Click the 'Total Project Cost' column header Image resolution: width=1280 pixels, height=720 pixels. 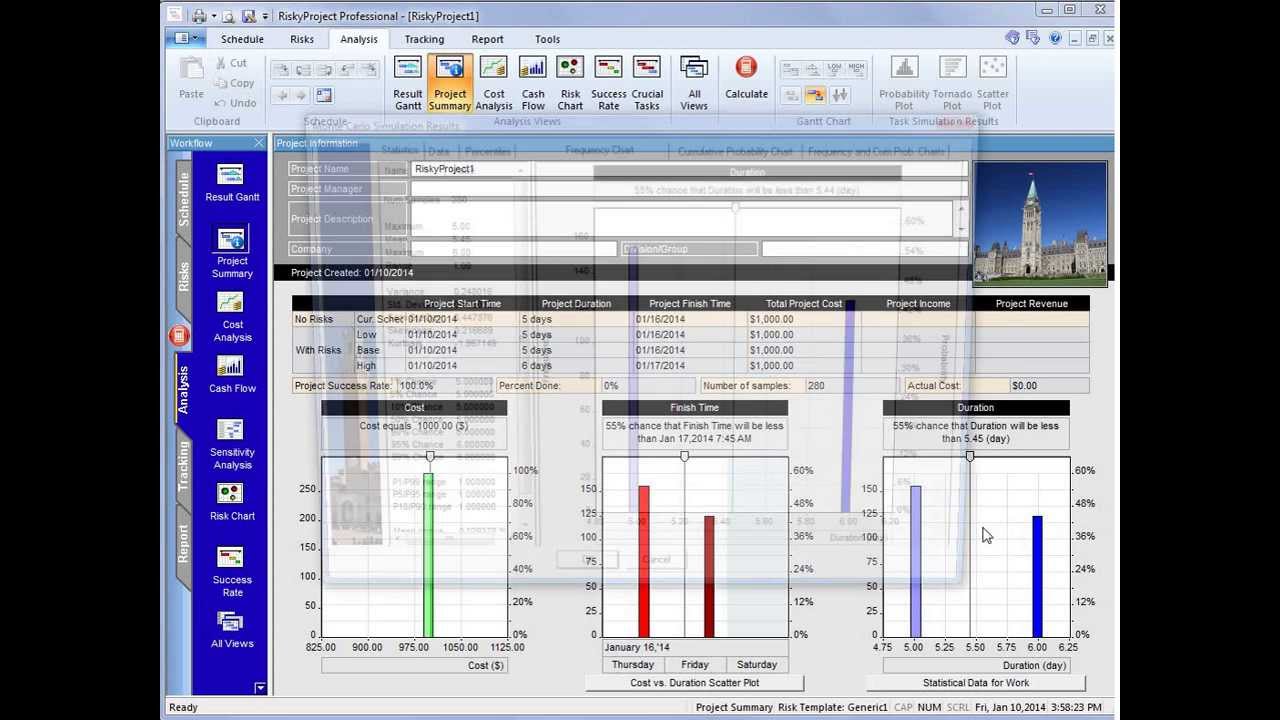coord(804,304)
